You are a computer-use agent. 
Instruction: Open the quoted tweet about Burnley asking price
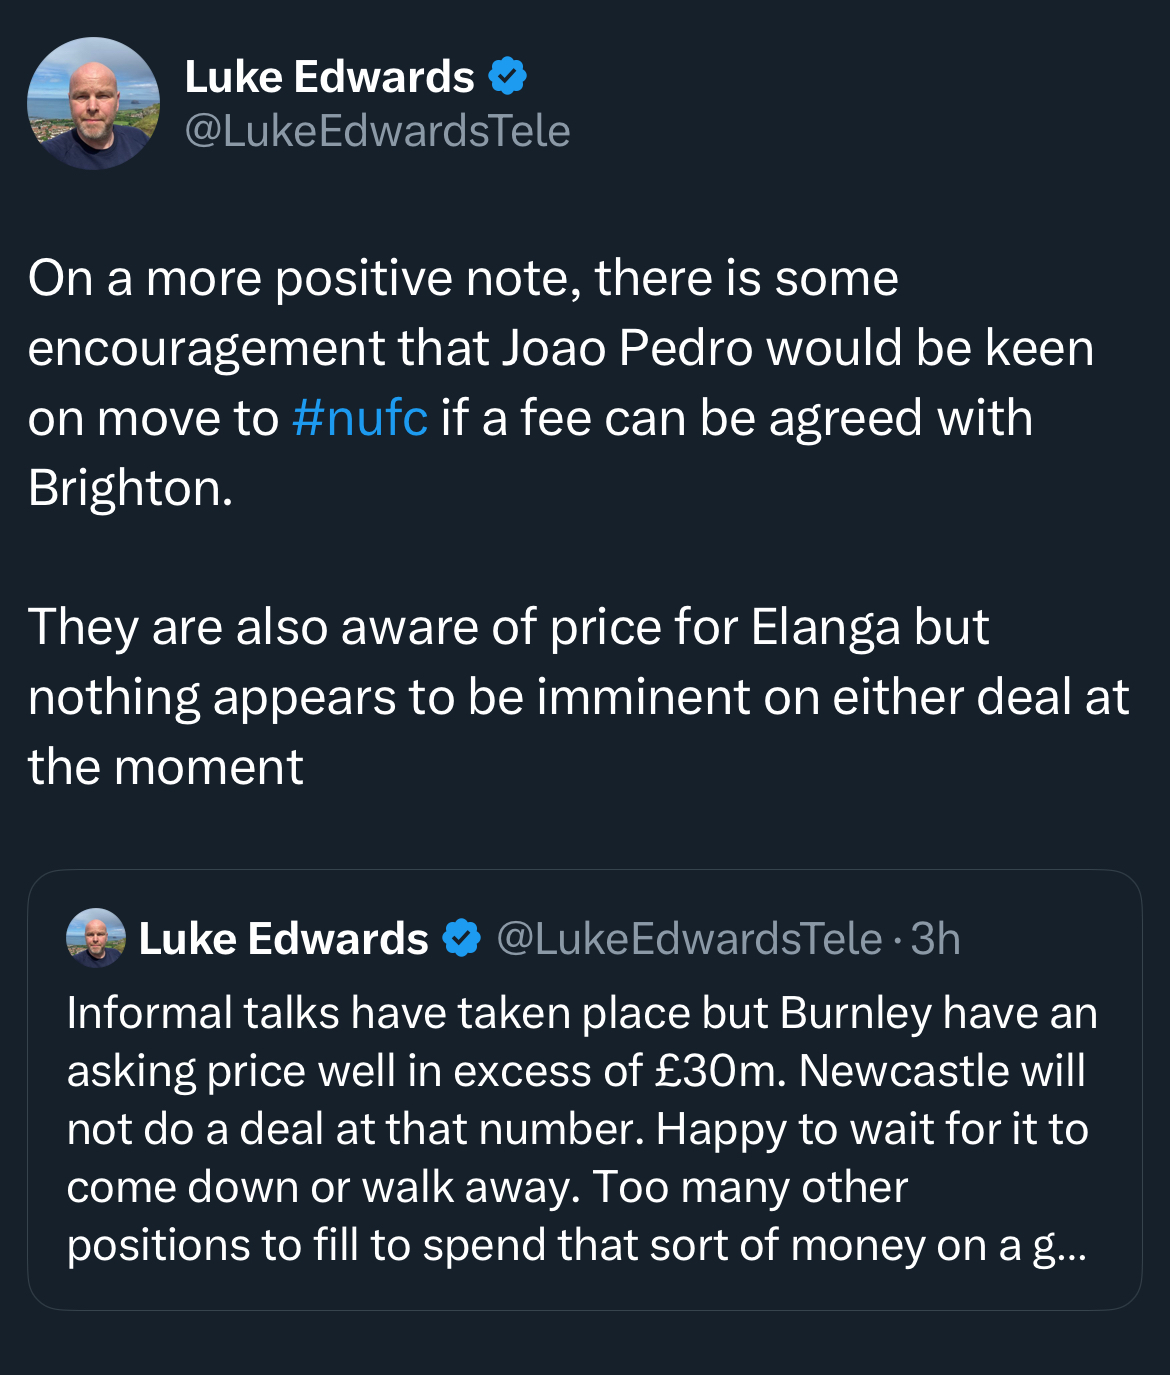point(584,1090)
